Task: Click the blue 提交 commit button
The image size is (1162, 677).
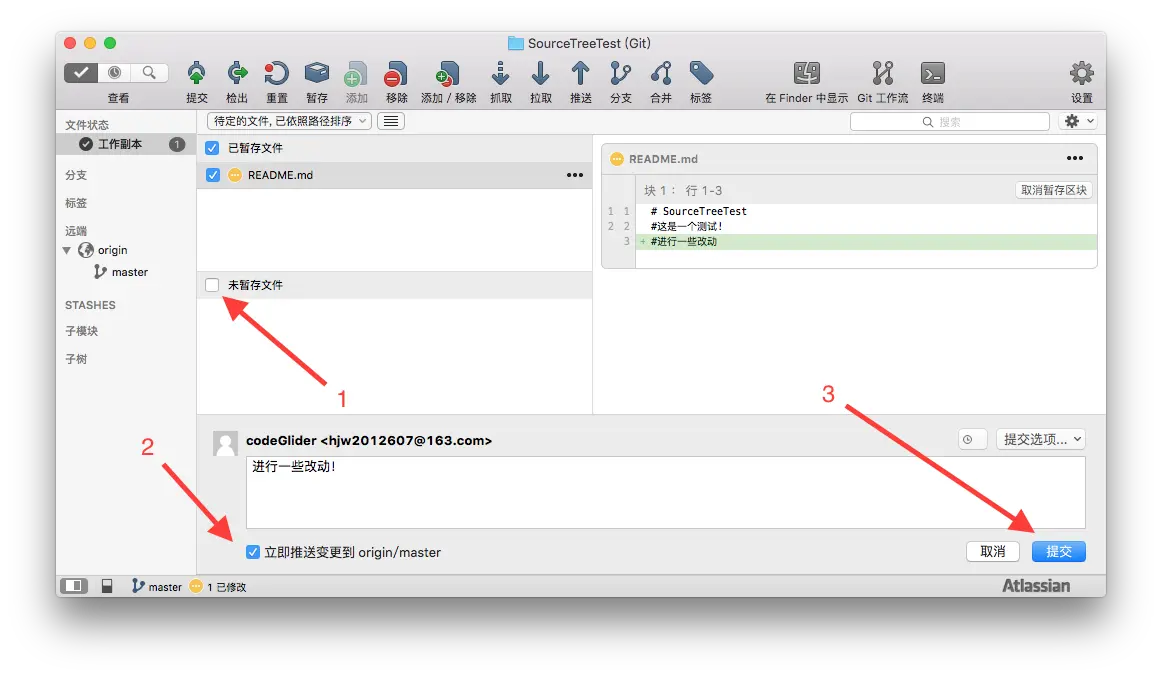Action: click(1058, 551)
